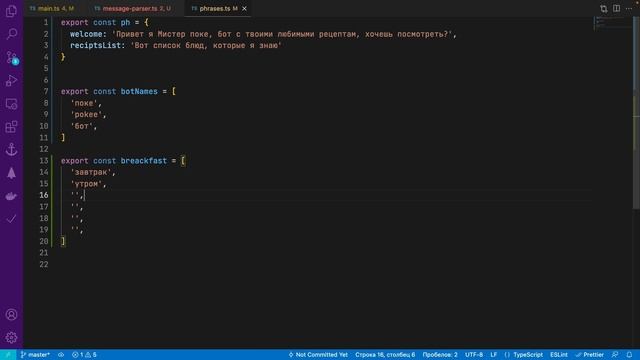This screenshot has height=360, width=640.
Task: Click Not Committed Yet blame status
Action: tap(318, 355)
